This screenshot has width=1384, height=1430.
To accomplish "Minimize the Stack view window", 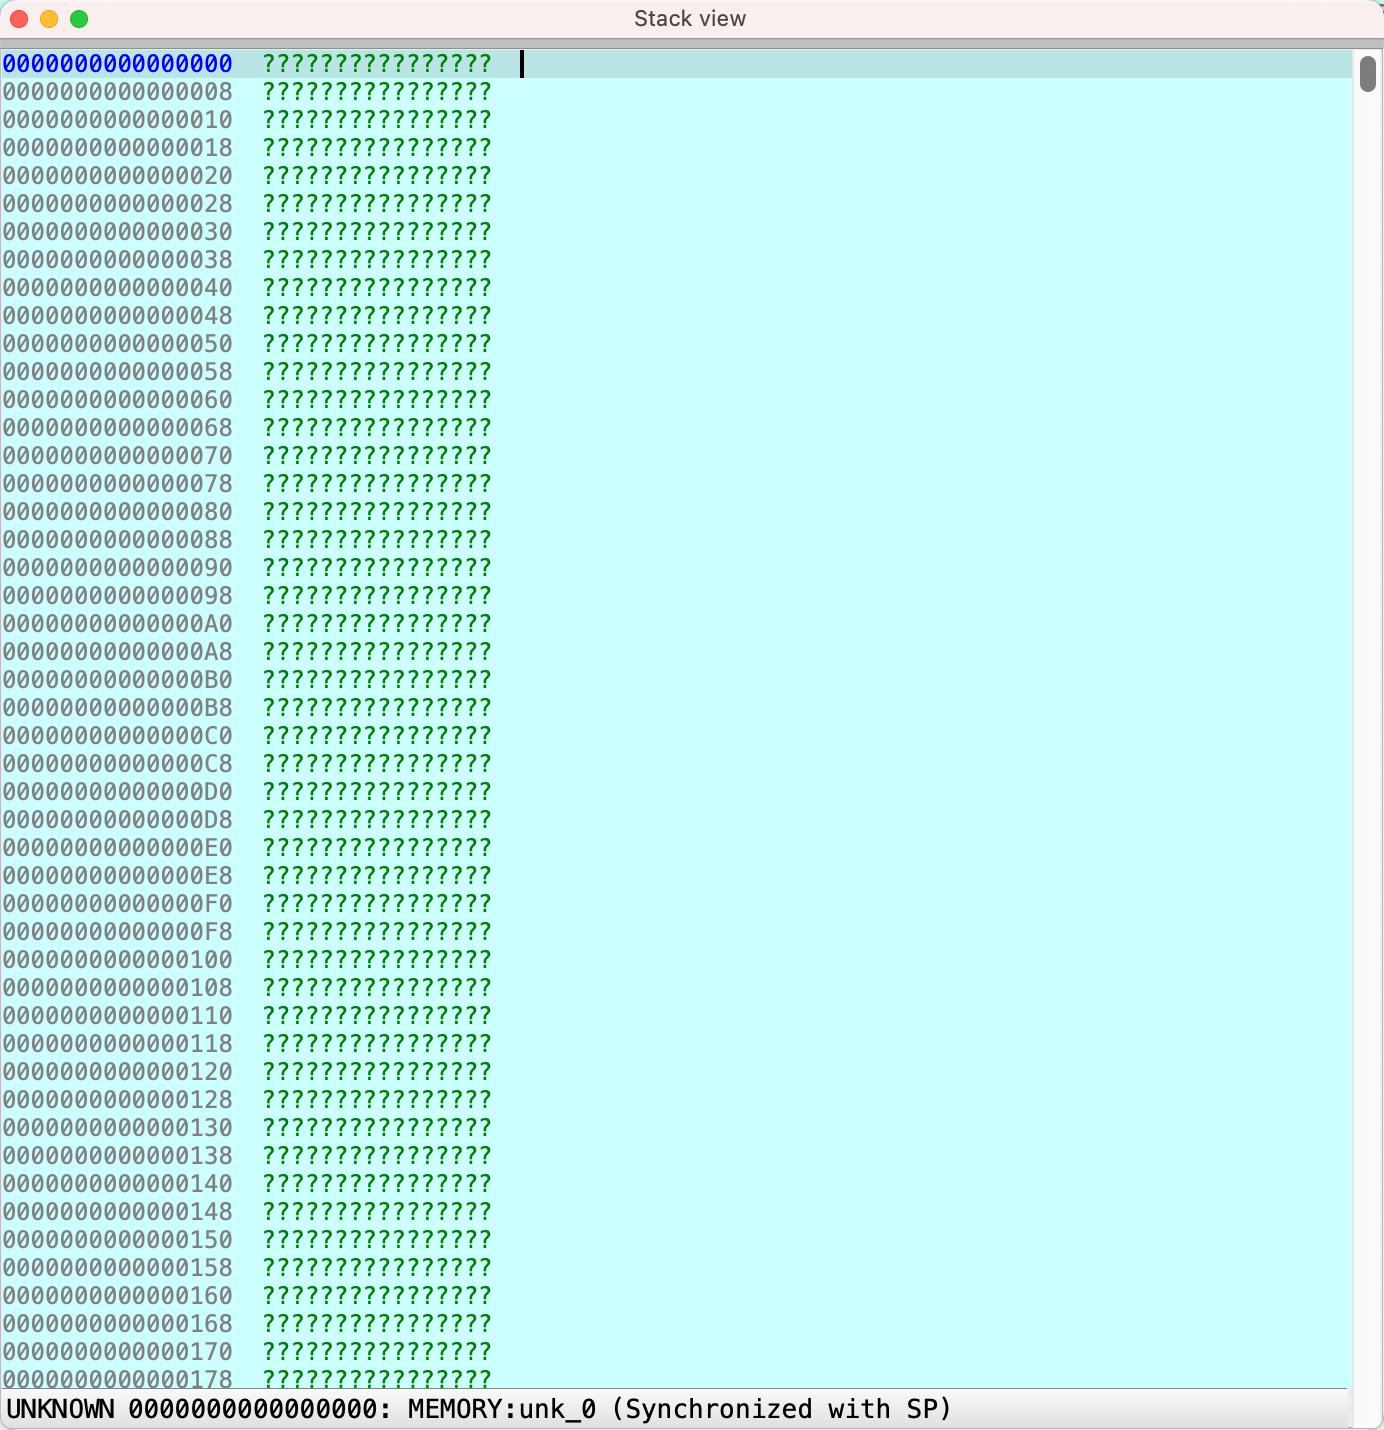I will tap(49, 19).
